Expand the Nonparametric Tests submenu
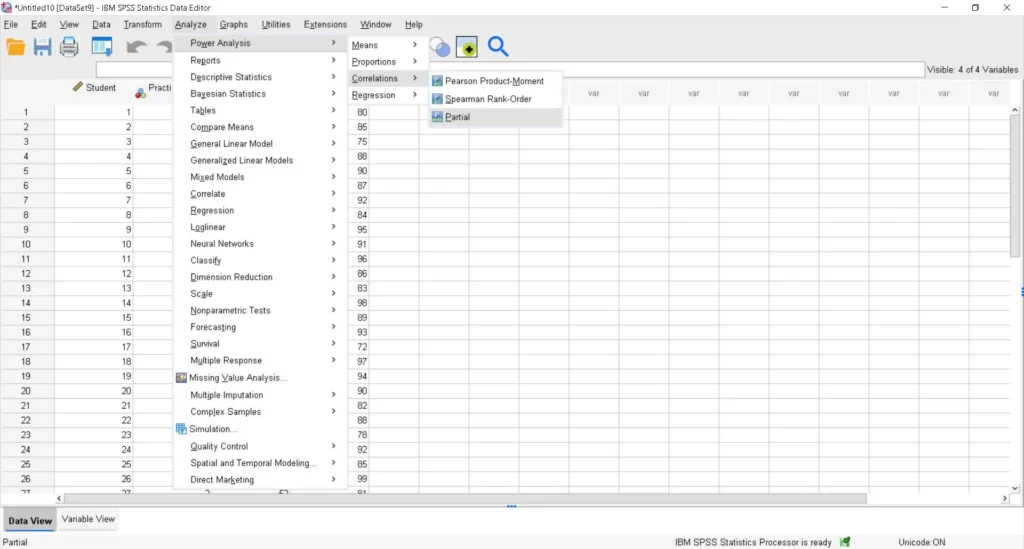The image size is (1024, 549). pos(259,311)
